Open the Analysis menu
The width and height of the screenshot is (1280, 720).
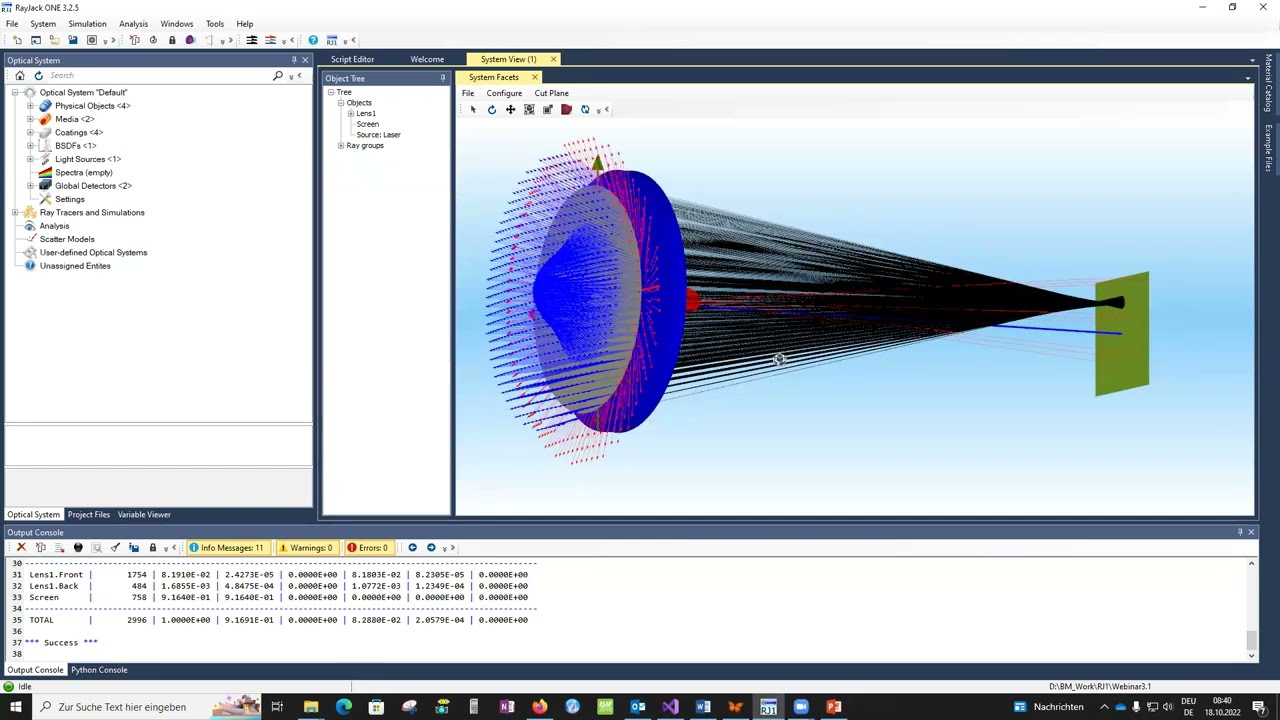coord(133,24)
